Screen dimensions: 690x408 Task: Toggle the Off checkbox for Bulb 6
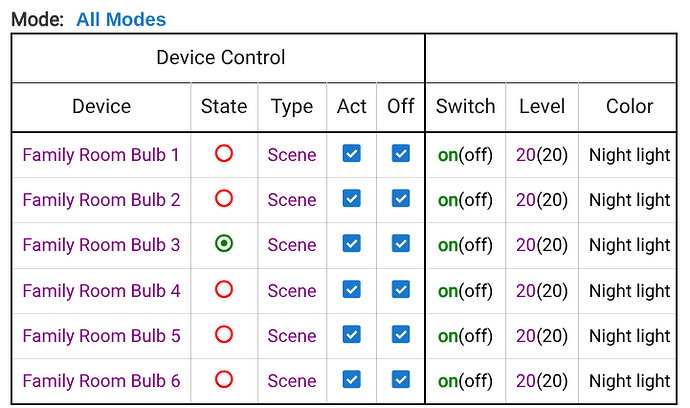(x=401, y=380)
